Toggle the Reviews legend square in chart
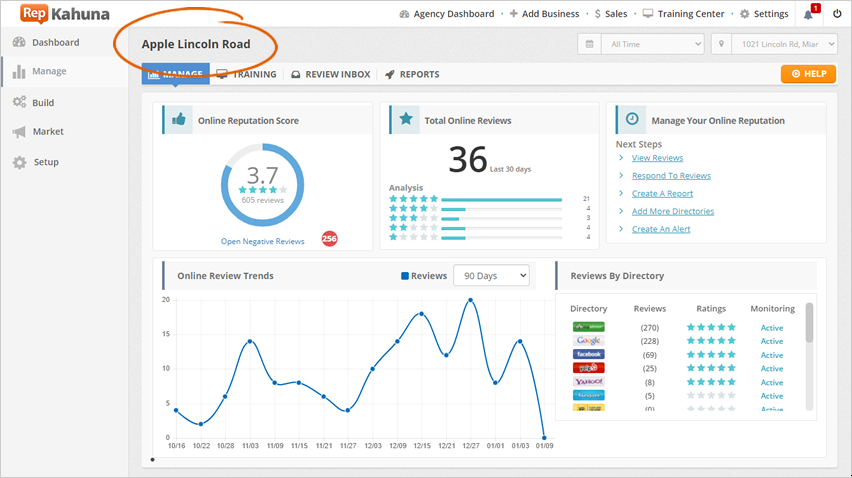852x478 pixels. [x=405, y=276]
